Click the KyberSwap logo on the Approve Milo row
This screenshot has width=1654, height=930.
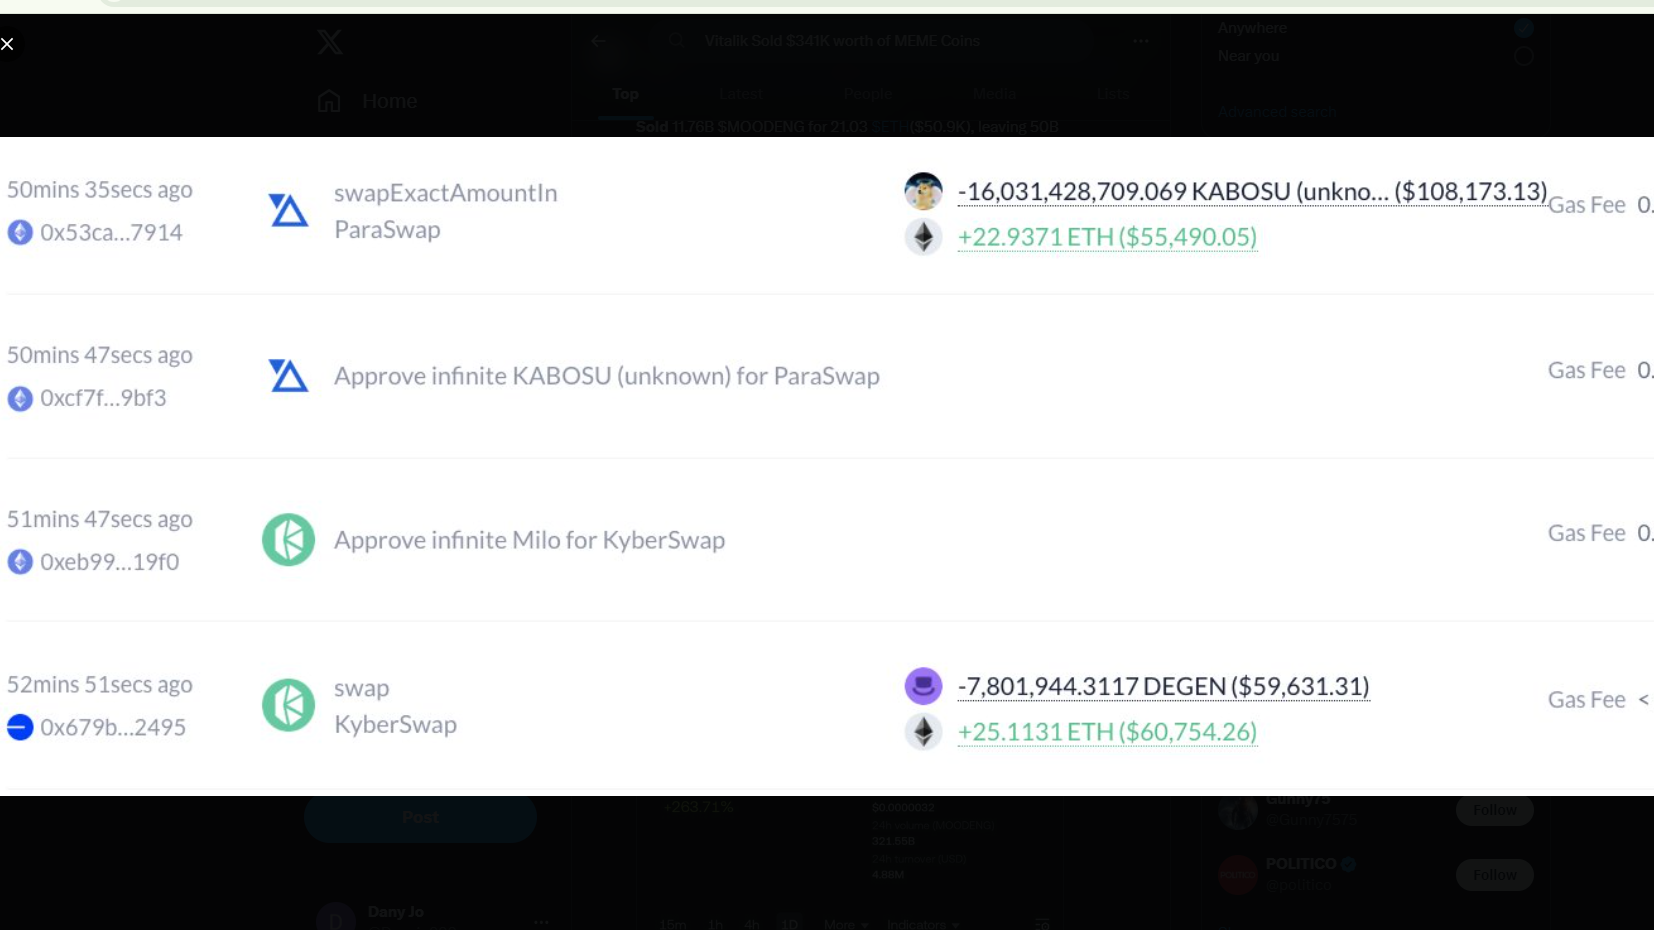[x=289, y=540]
